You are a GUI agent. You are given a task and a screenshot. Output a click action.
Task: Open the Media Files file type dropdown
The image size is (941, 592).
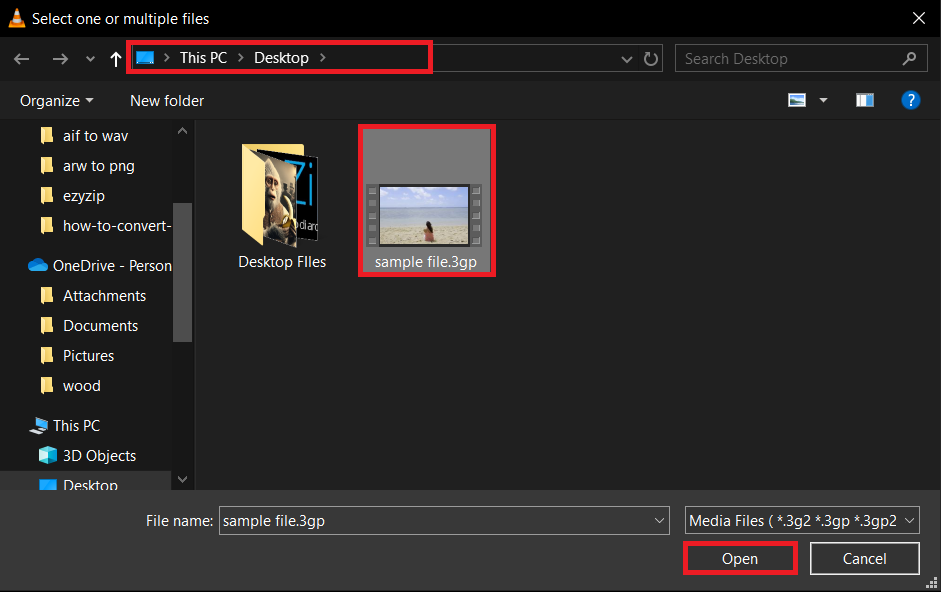908,520
